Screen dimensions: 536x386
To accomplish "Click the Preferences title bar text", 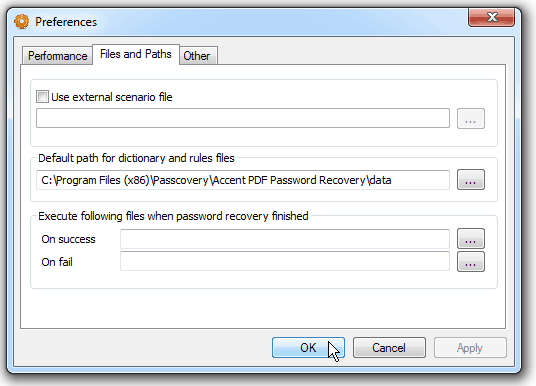I will [66, 22].
